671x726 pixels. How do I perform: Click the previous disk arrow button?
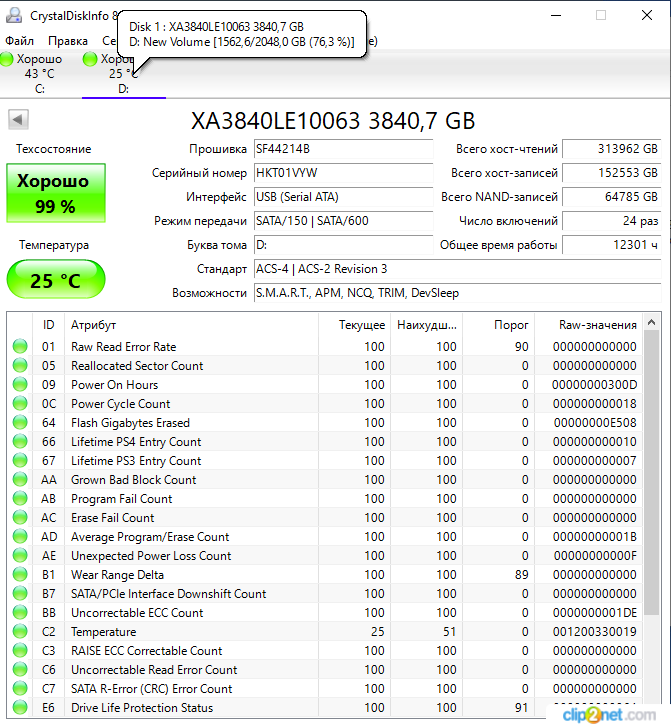click(x=18, y=119)
